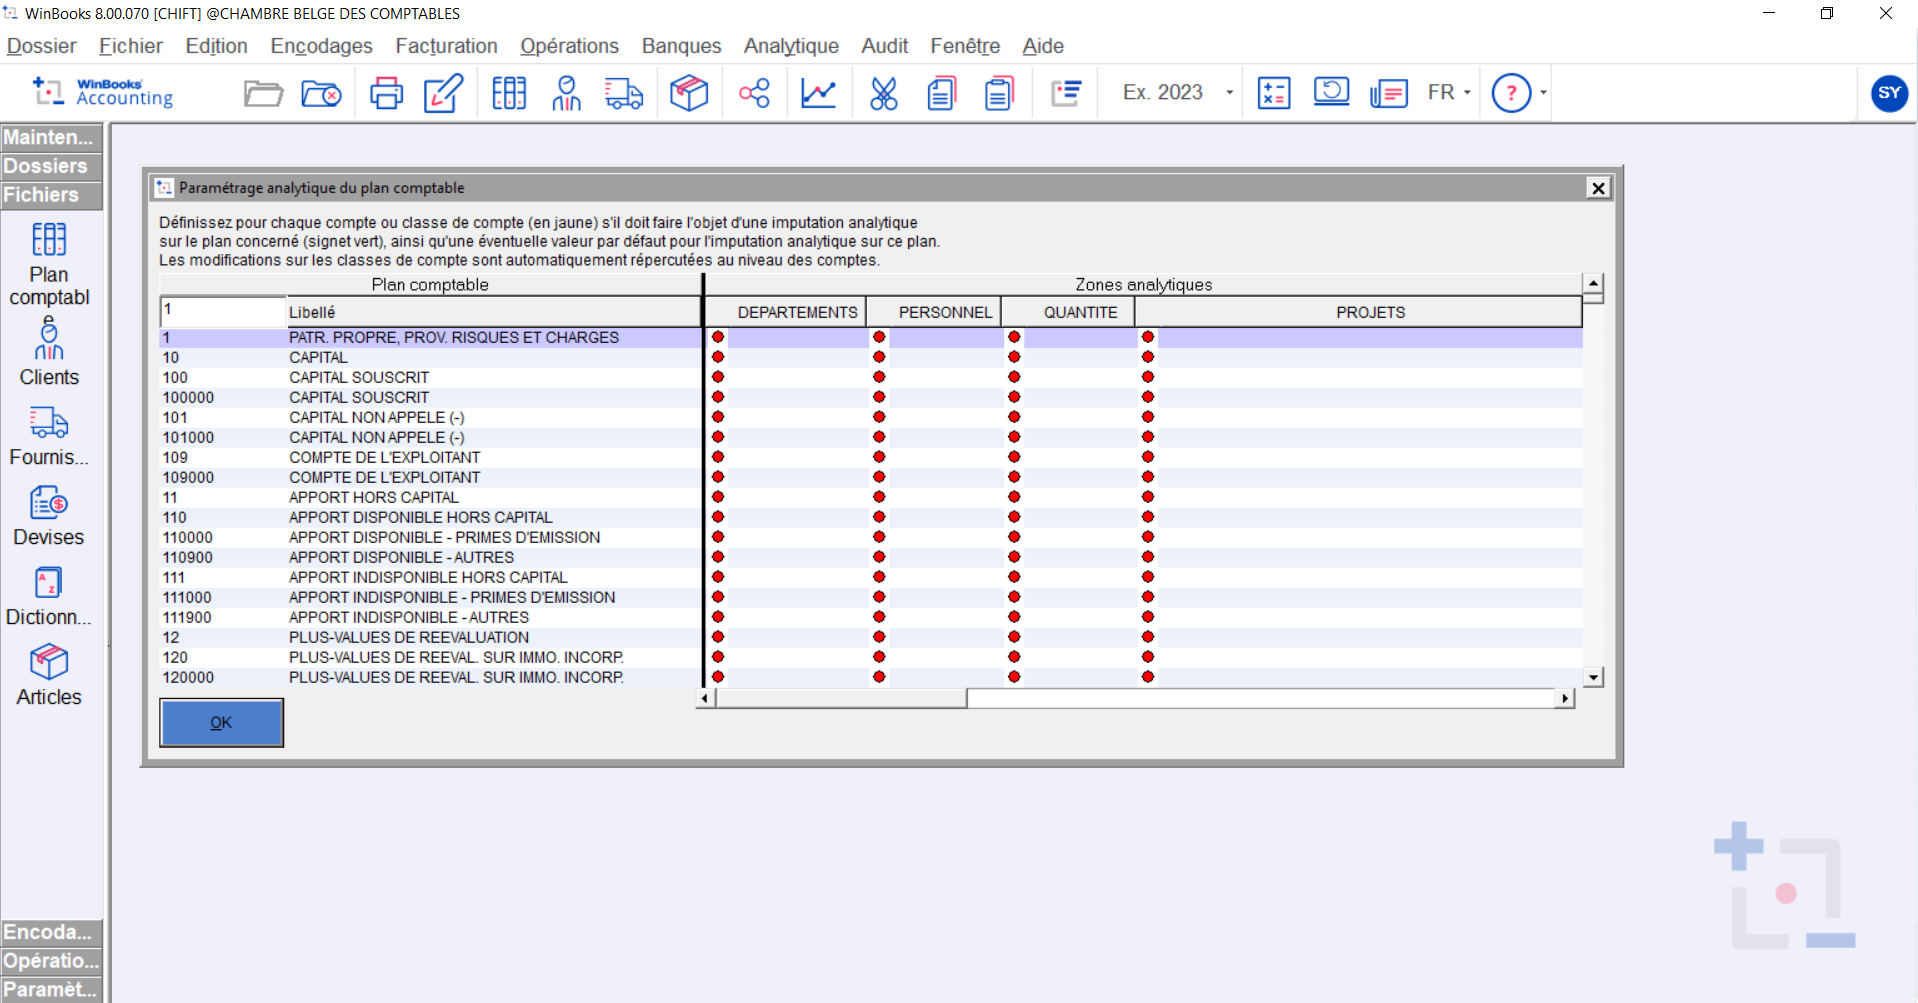
Task: Open Articles in the left sidebar
Action: [49, 675]
